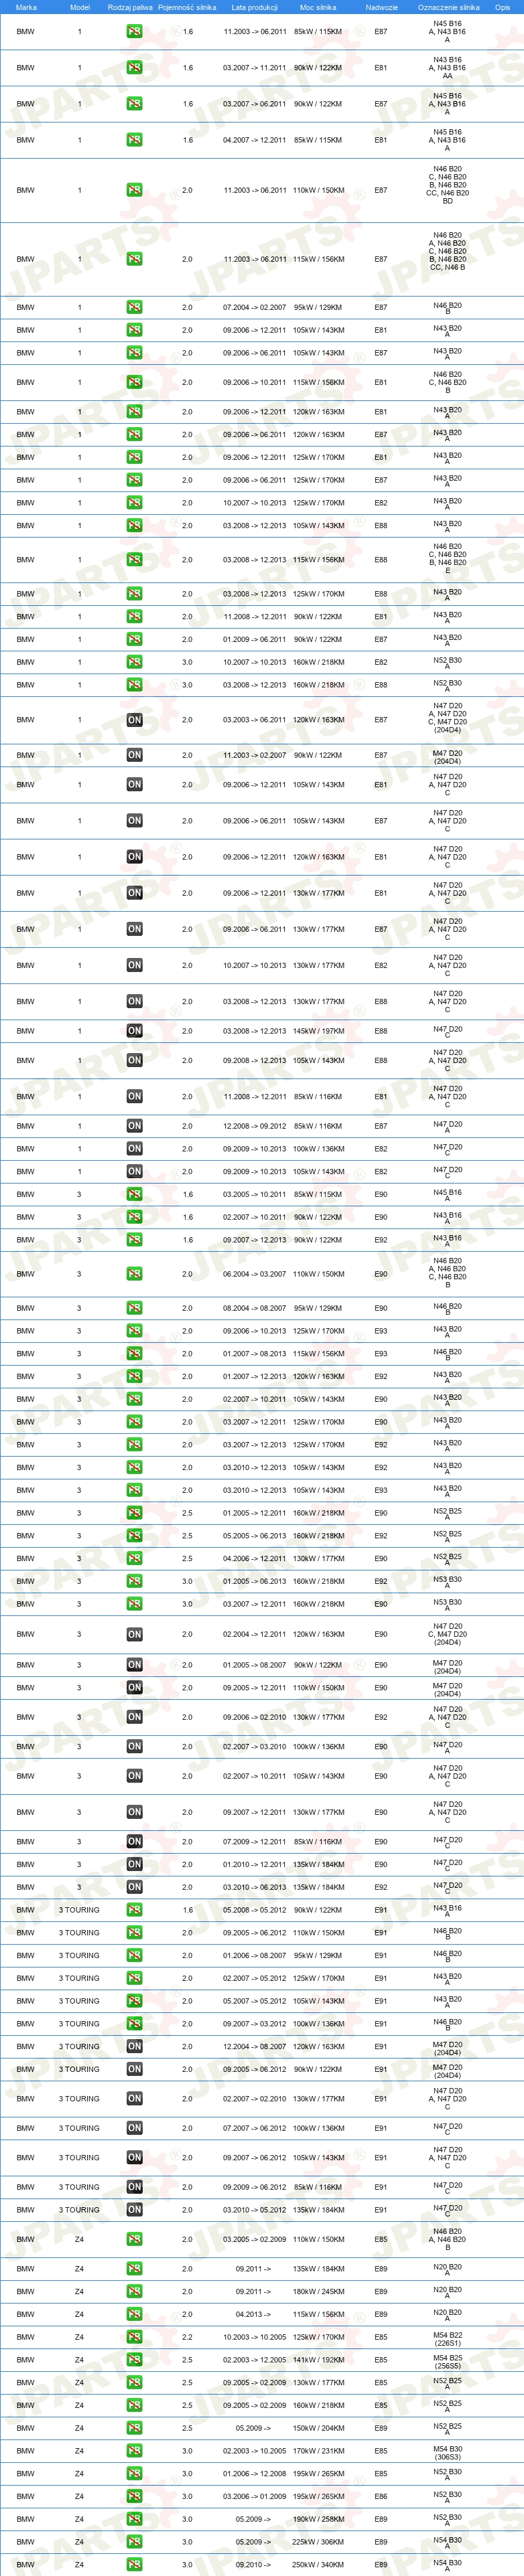Select the E86 body cell
This screenshot has width=524, height=2576.
tap(381, 2496)
